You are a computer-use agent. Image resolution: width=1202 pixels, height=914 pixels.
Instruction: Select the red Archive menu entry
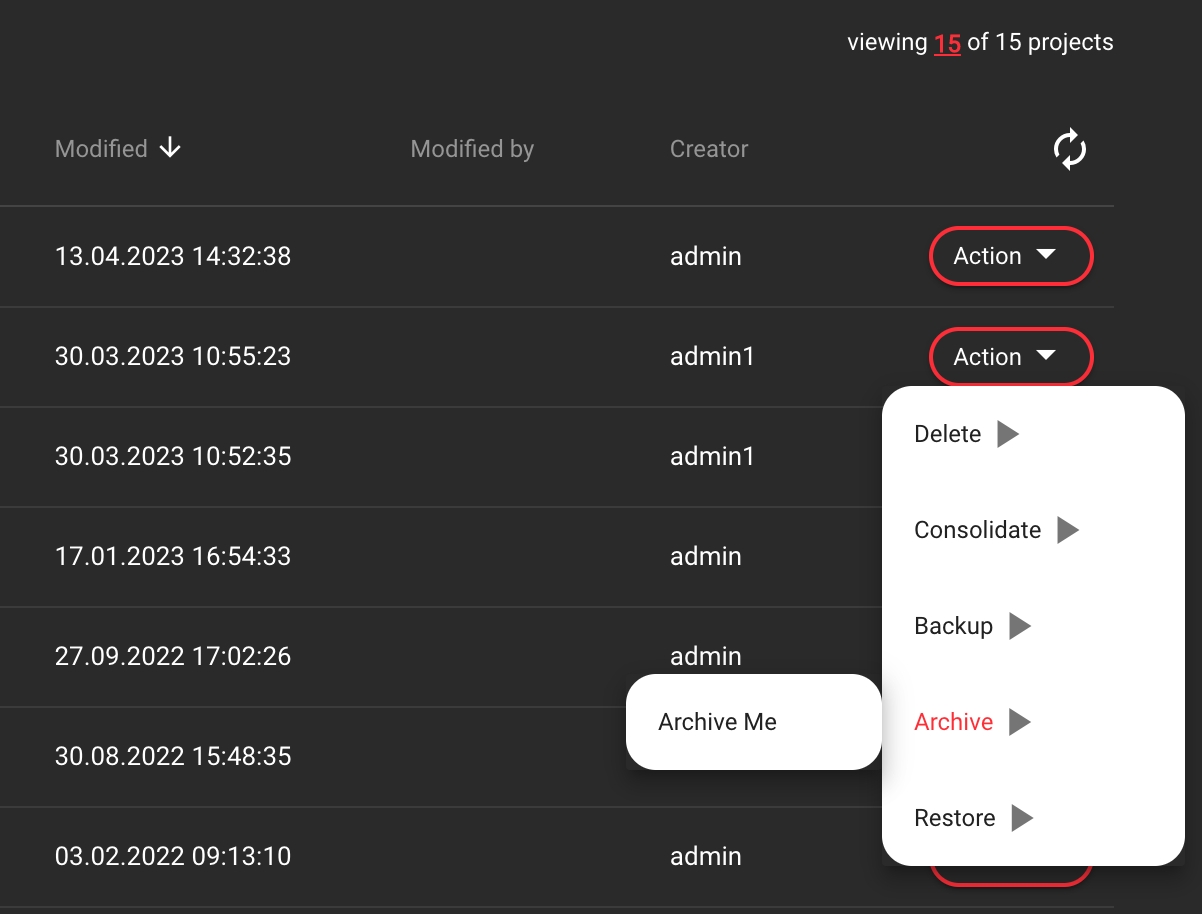953,722
